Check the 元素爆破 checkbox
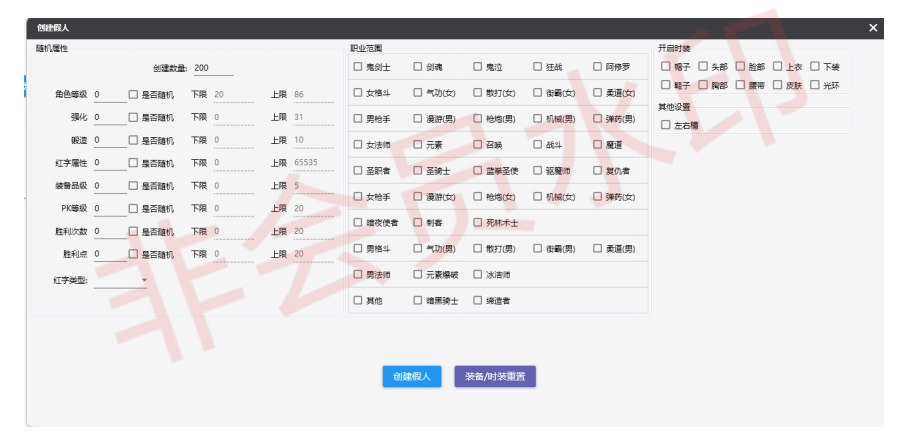 click(x=418, y=274)
